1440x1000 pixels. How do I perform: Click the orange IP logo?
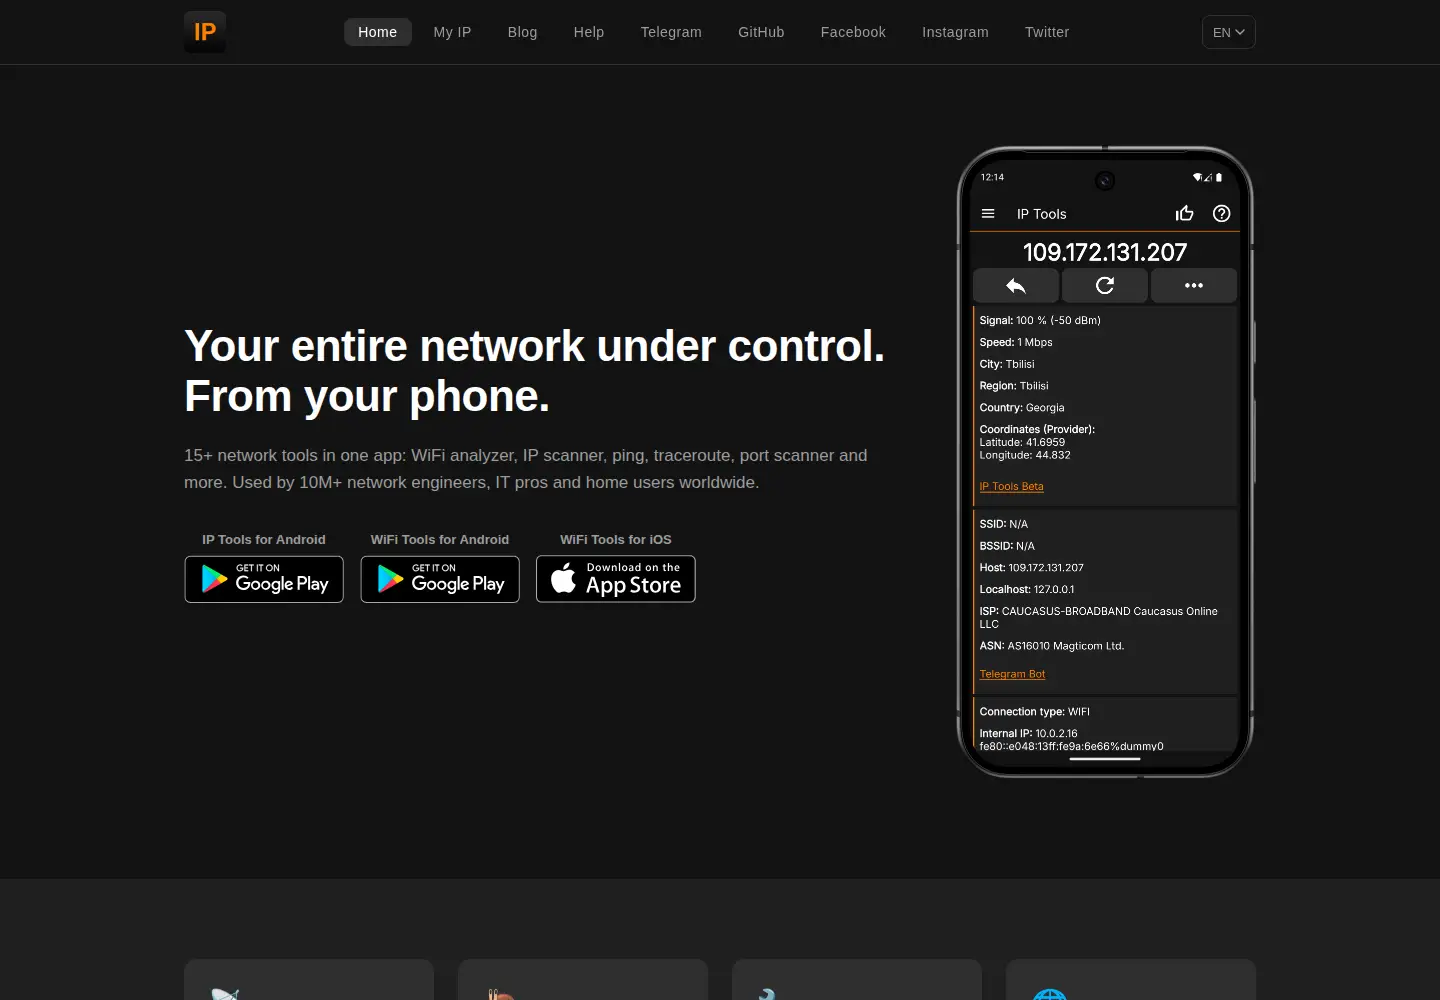coord(205,32)
